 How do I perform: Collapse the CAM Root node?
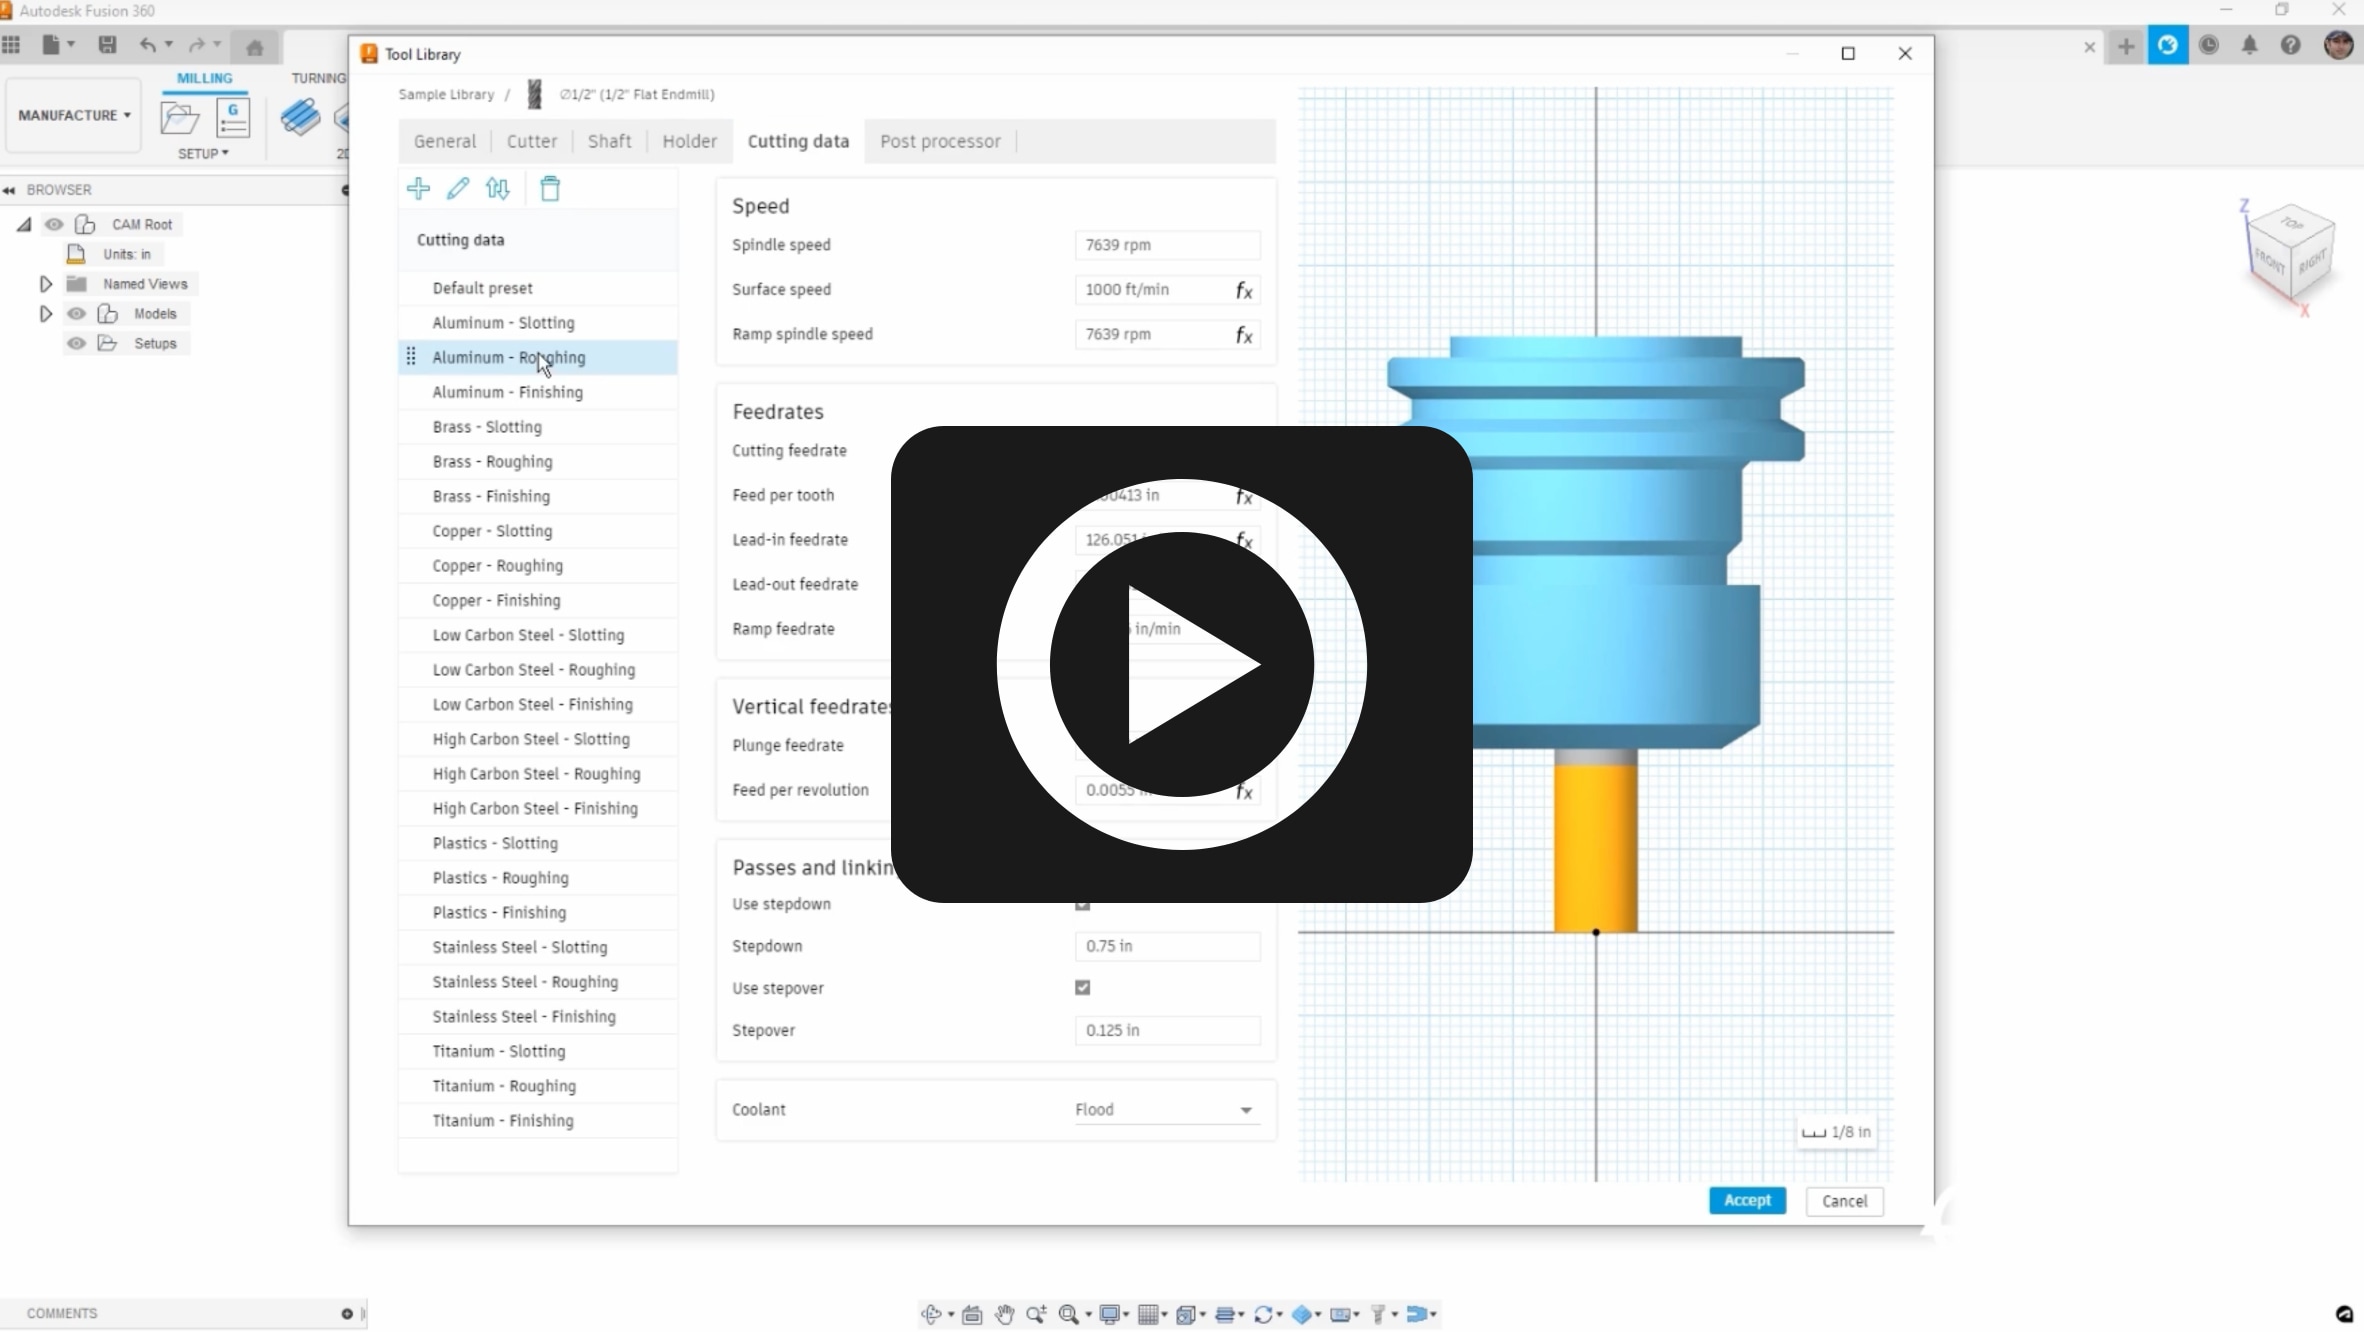[24, 225]
